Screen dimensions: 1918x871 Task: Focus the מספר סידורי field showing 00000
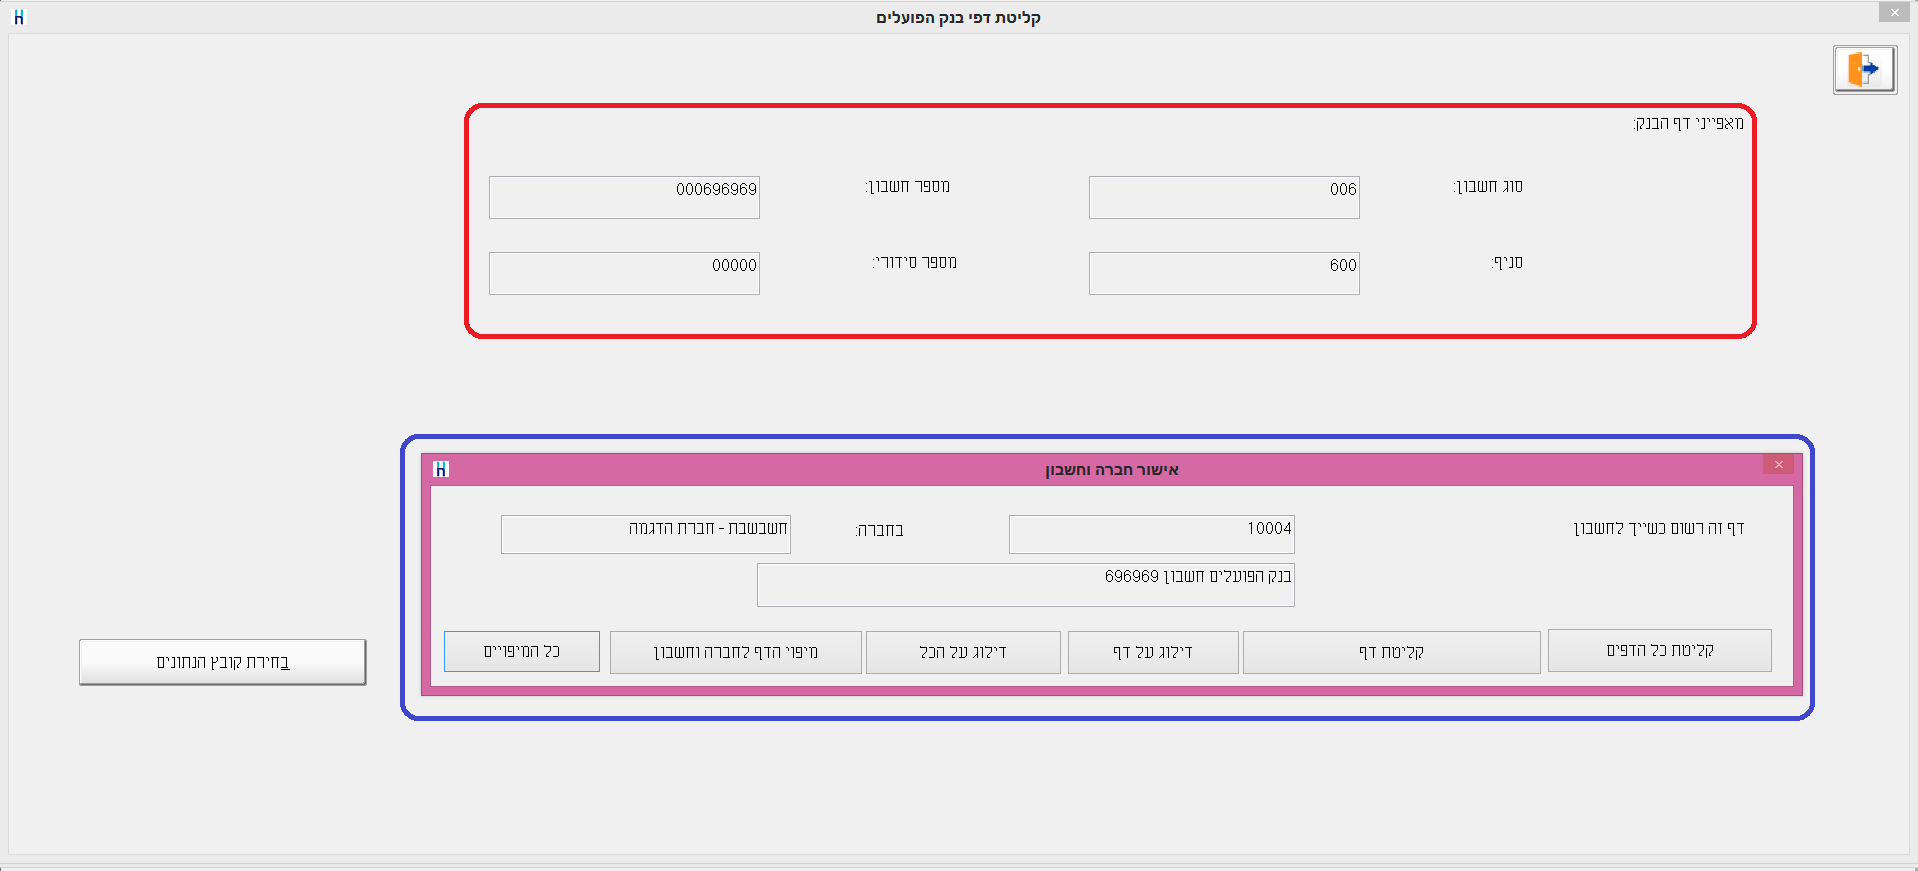[624, 273]
